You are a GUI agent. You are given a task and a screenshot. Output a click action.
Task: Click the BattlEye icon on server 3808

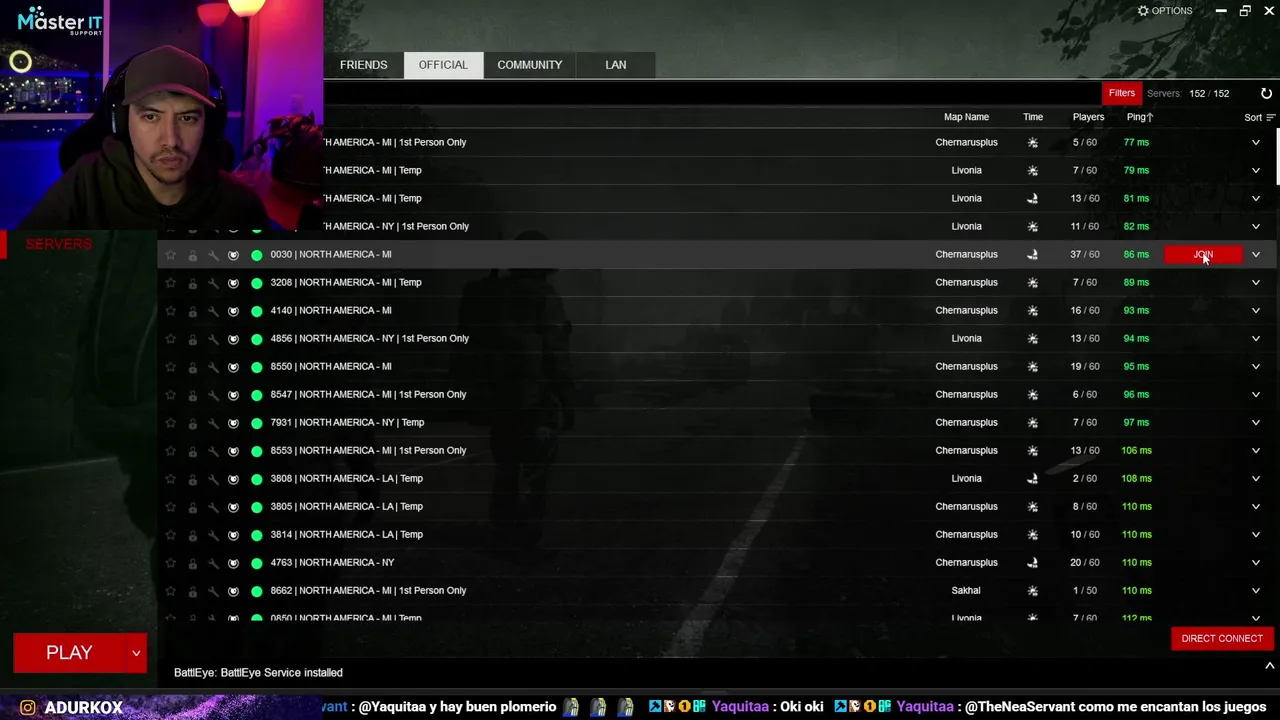click(x=233, y=479)
